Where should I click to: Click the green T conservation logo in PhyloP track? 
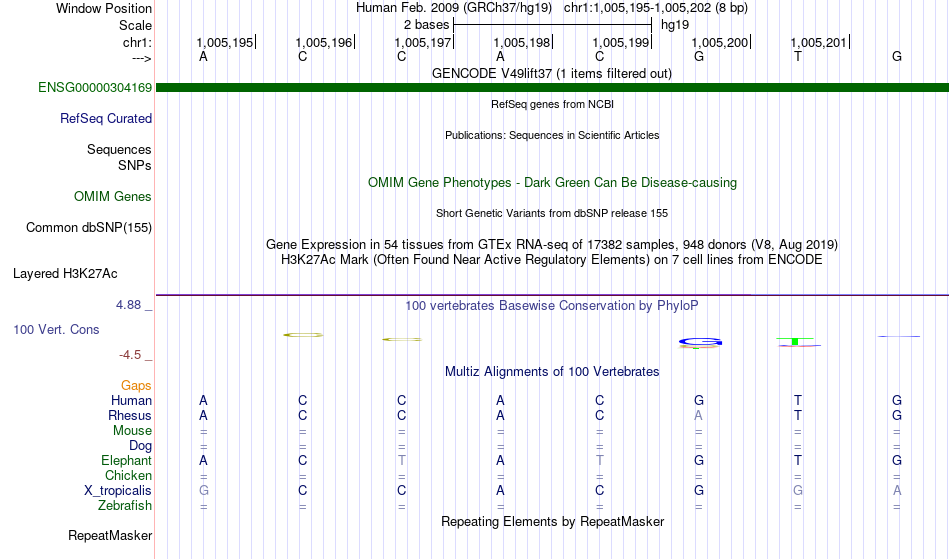pyautogui.click(x=795, y=342)
